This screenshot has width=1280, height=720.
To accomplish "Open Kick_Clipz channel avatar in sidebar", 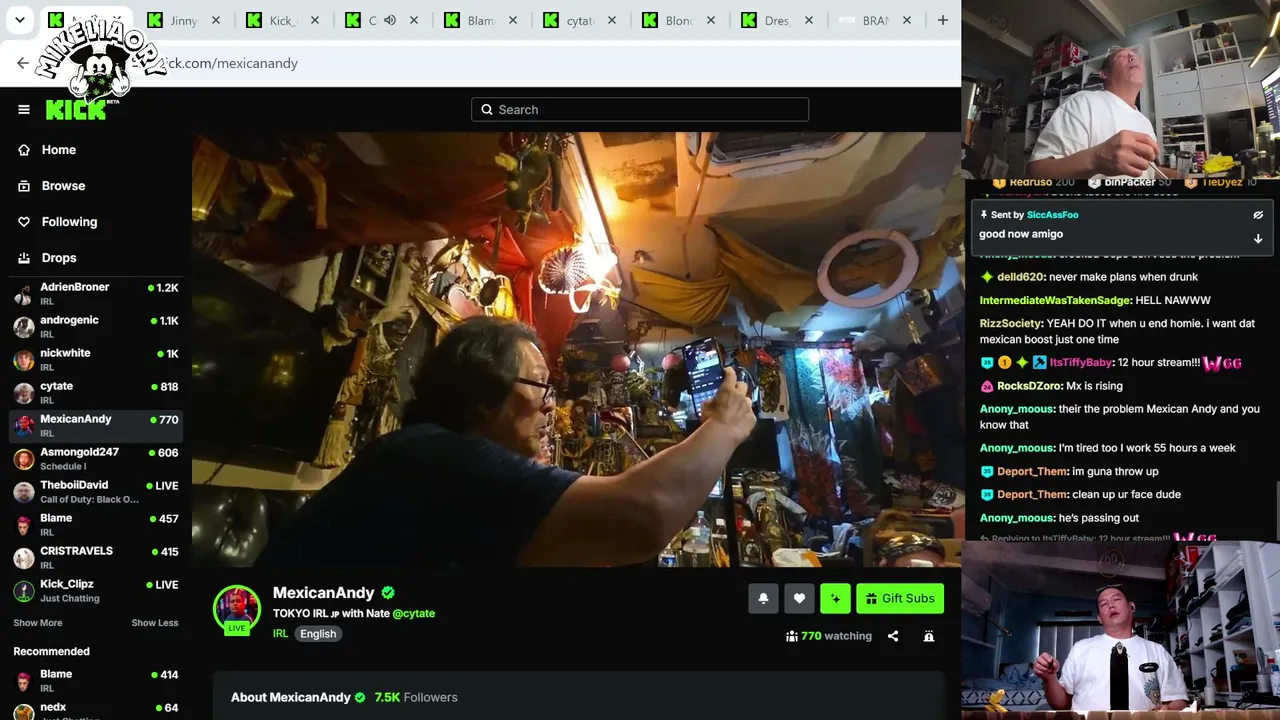I will point(23,591).
